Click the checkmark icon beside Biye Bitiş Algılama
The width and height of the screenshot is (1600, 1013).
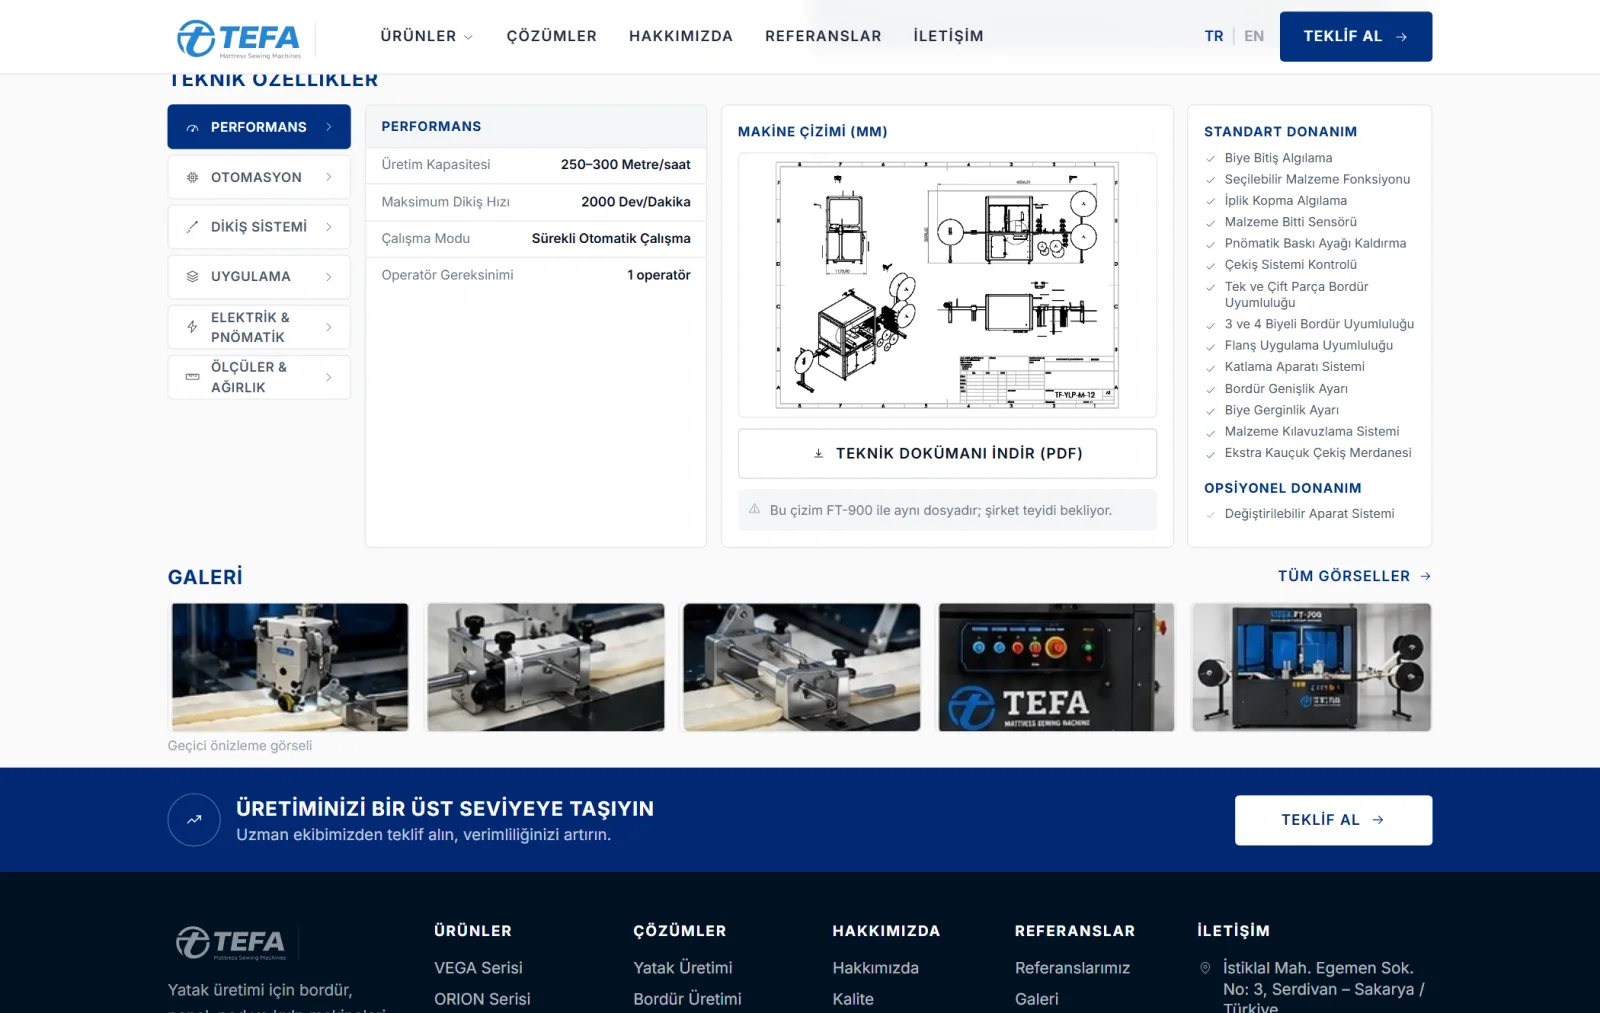coord(1211,159)
